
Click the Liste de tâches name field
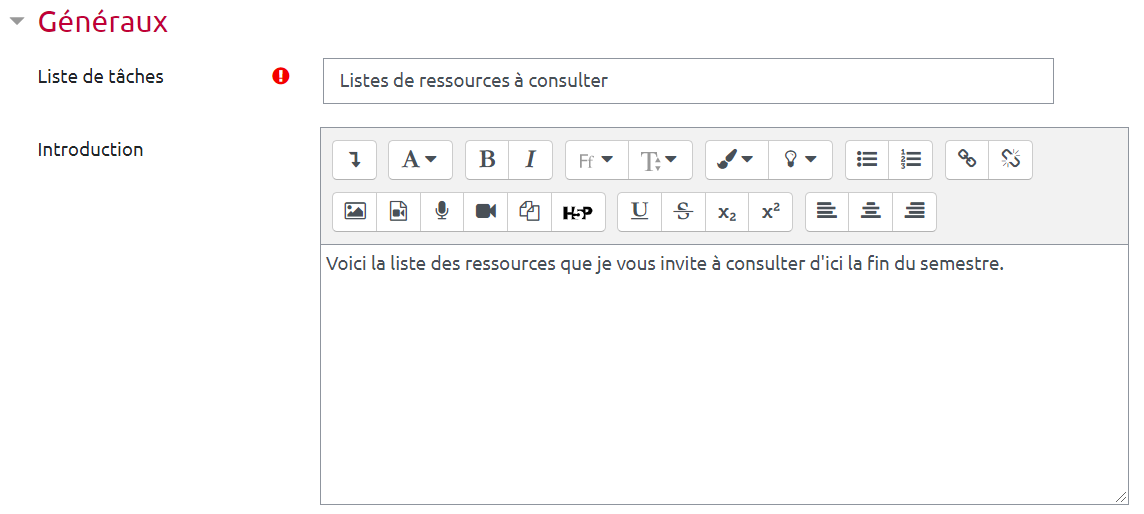tap(688, 81)
